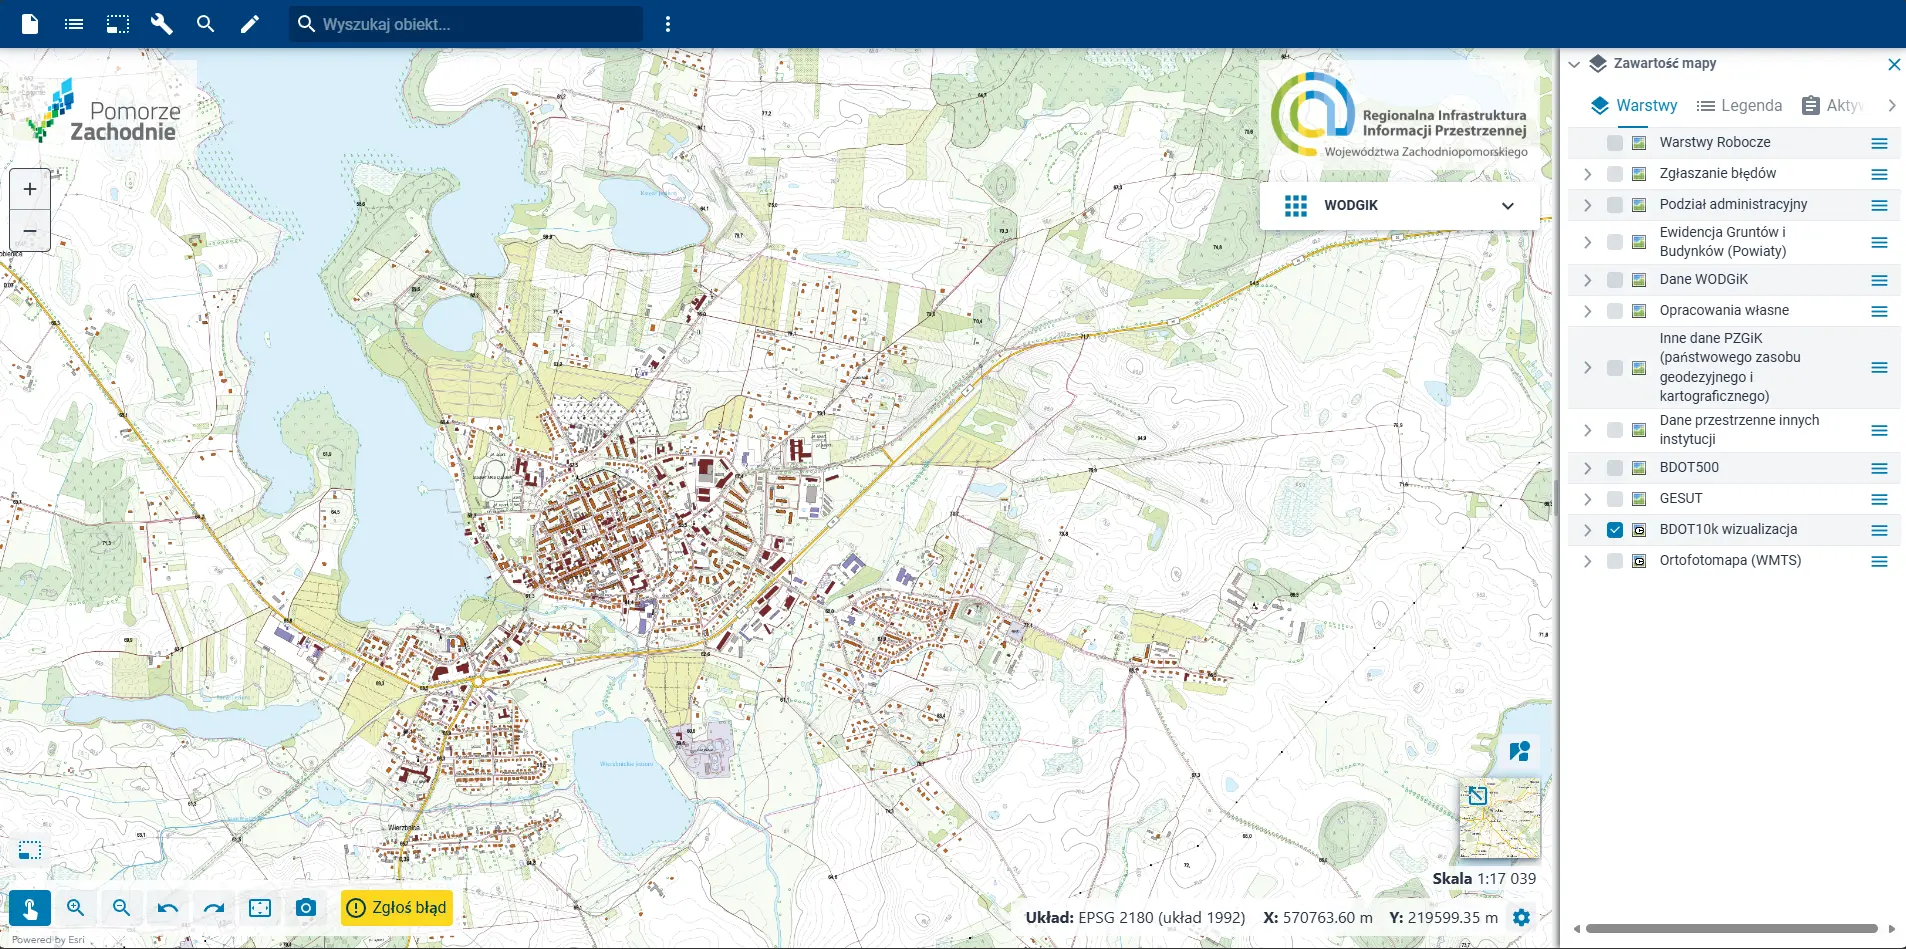The width and height of the screenshot is (1906, 949).
Task: Click the Zgłoś błąd button
Action: [397, 908]
